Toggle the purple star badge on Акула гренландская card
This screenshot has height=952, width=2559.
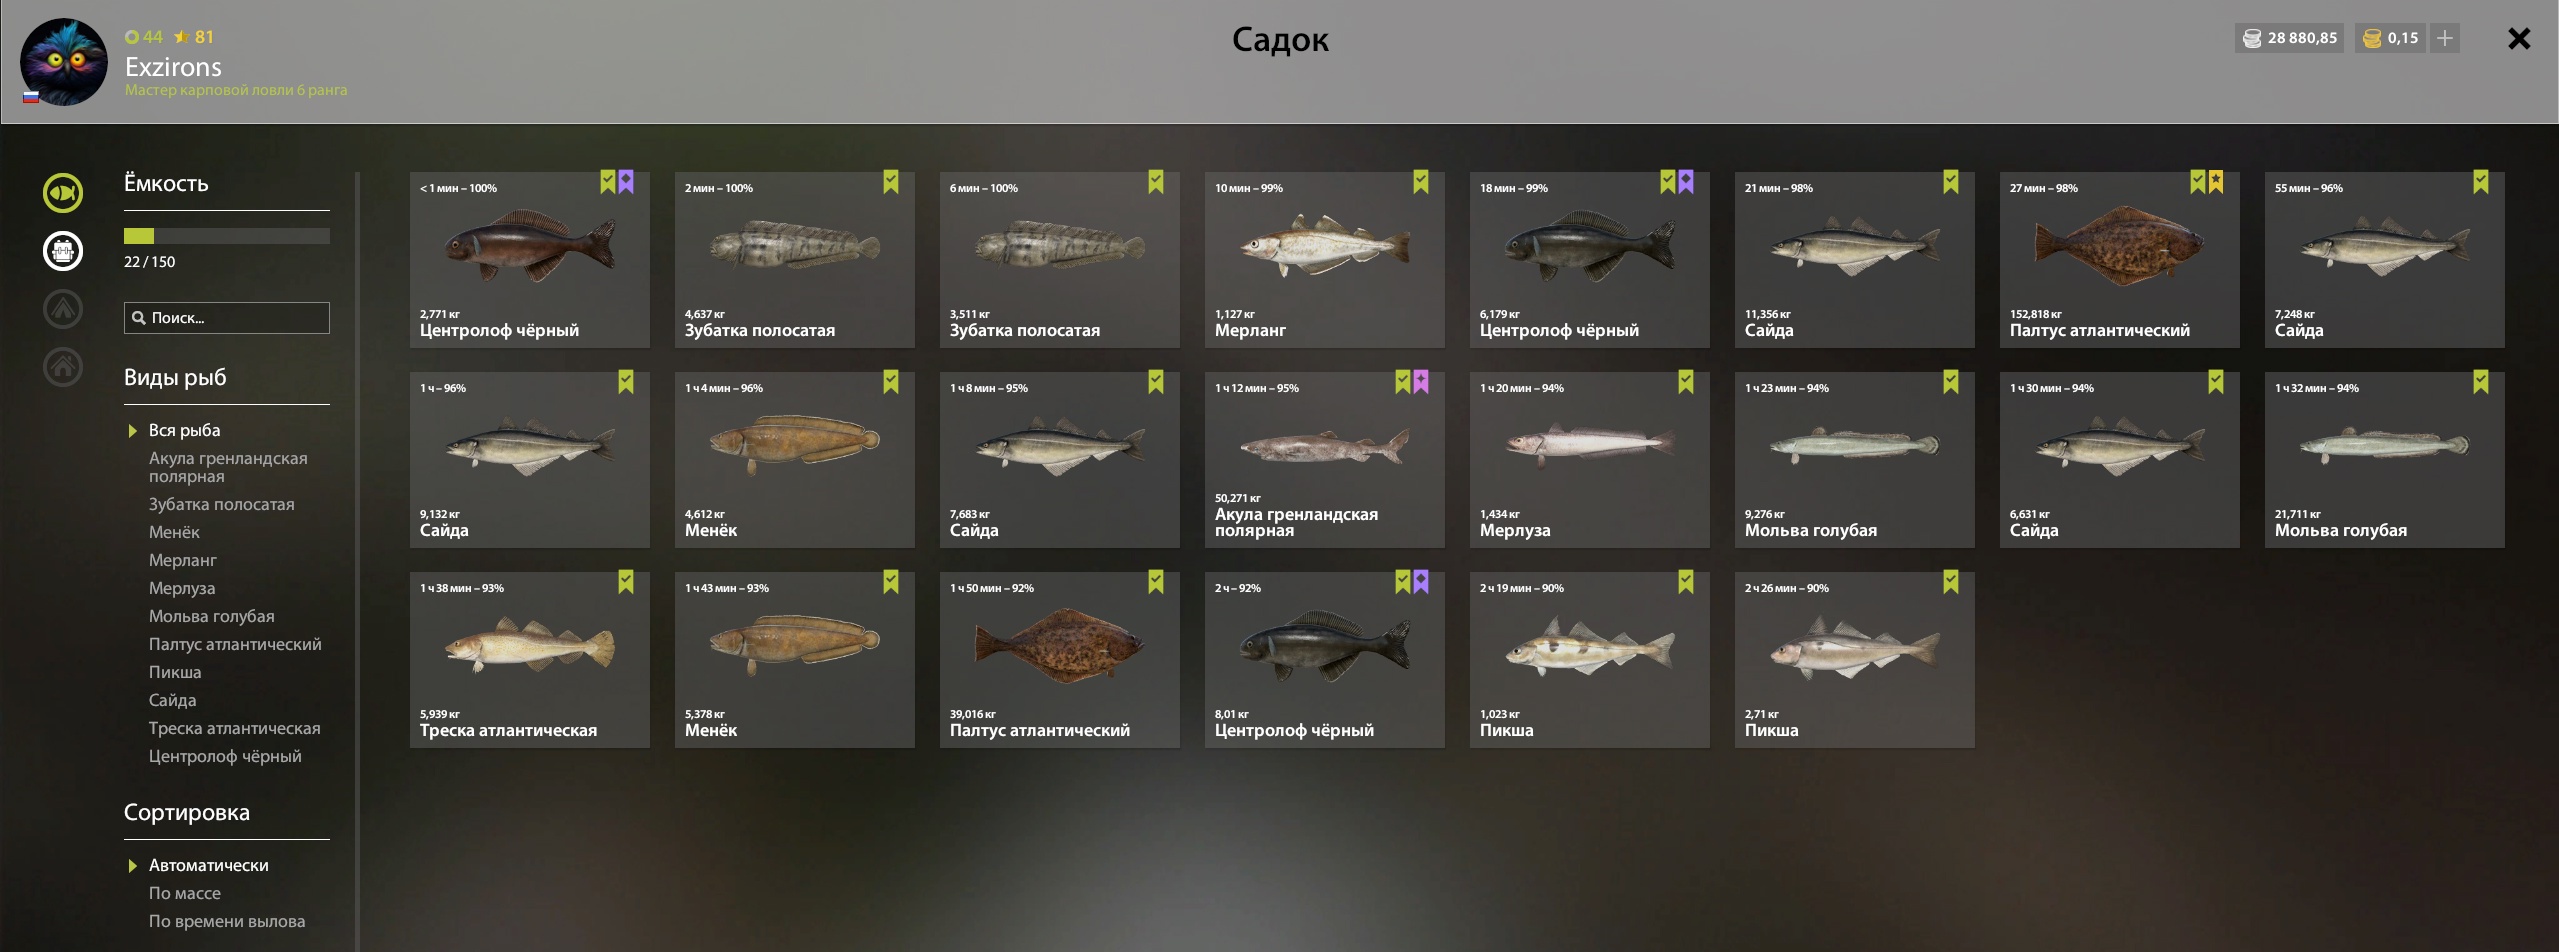coord(1421,382)
